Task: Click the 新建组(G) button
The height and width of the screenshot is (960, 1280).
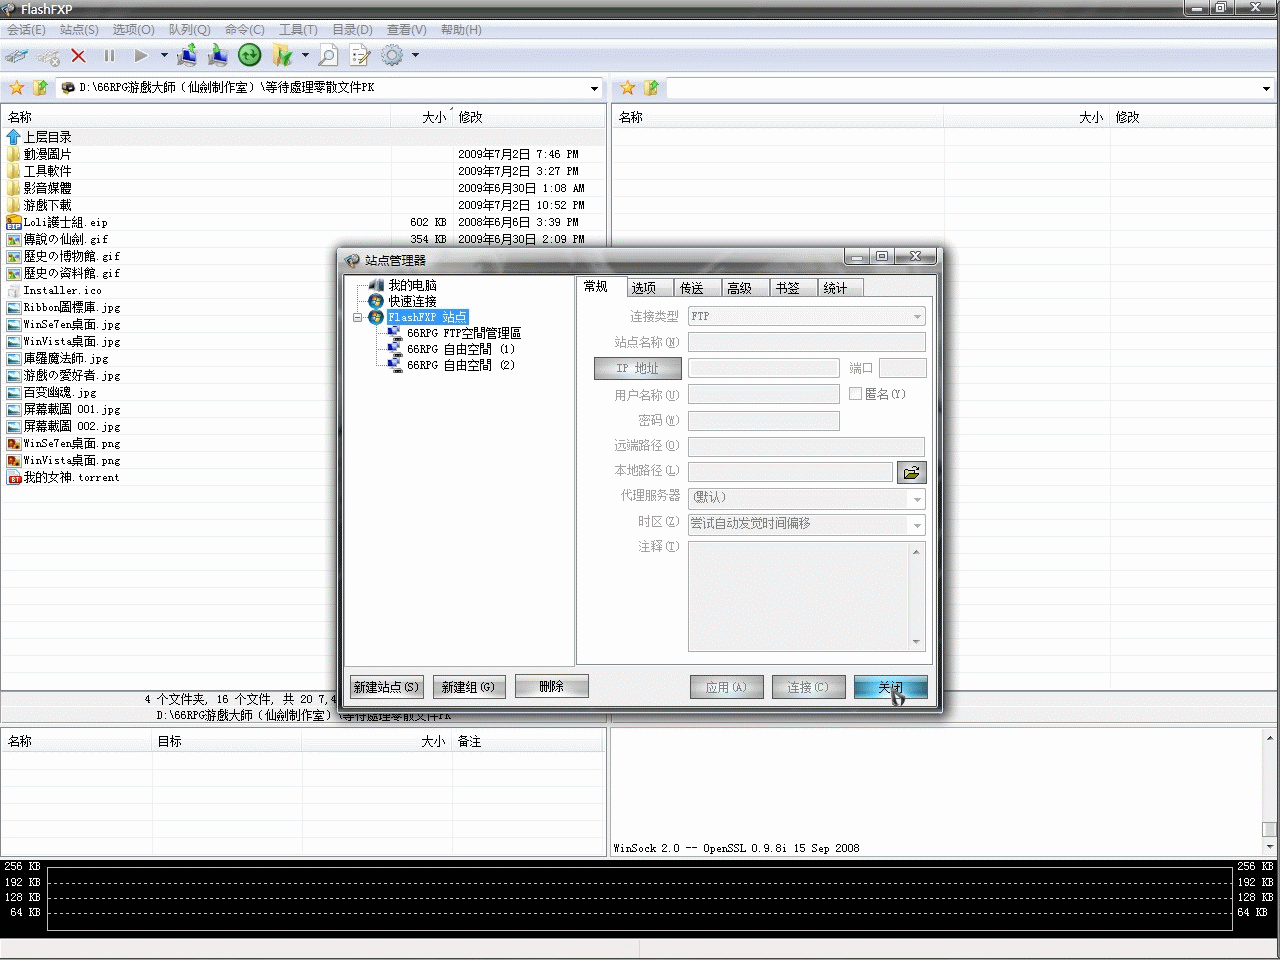Action: click(x=469, y=687)
